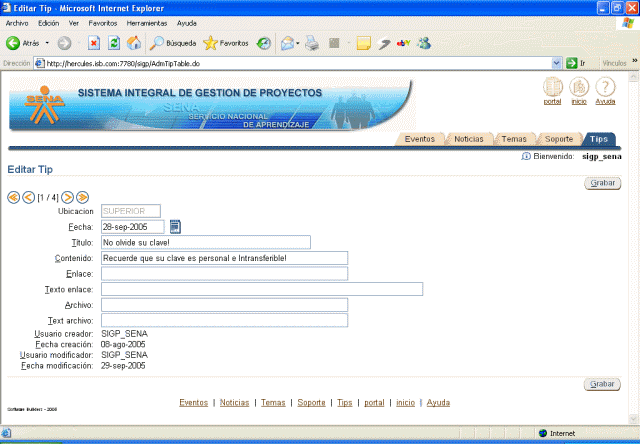Click the Archivo input field
The height and width of the screenshot is (444, 640).
224,305
